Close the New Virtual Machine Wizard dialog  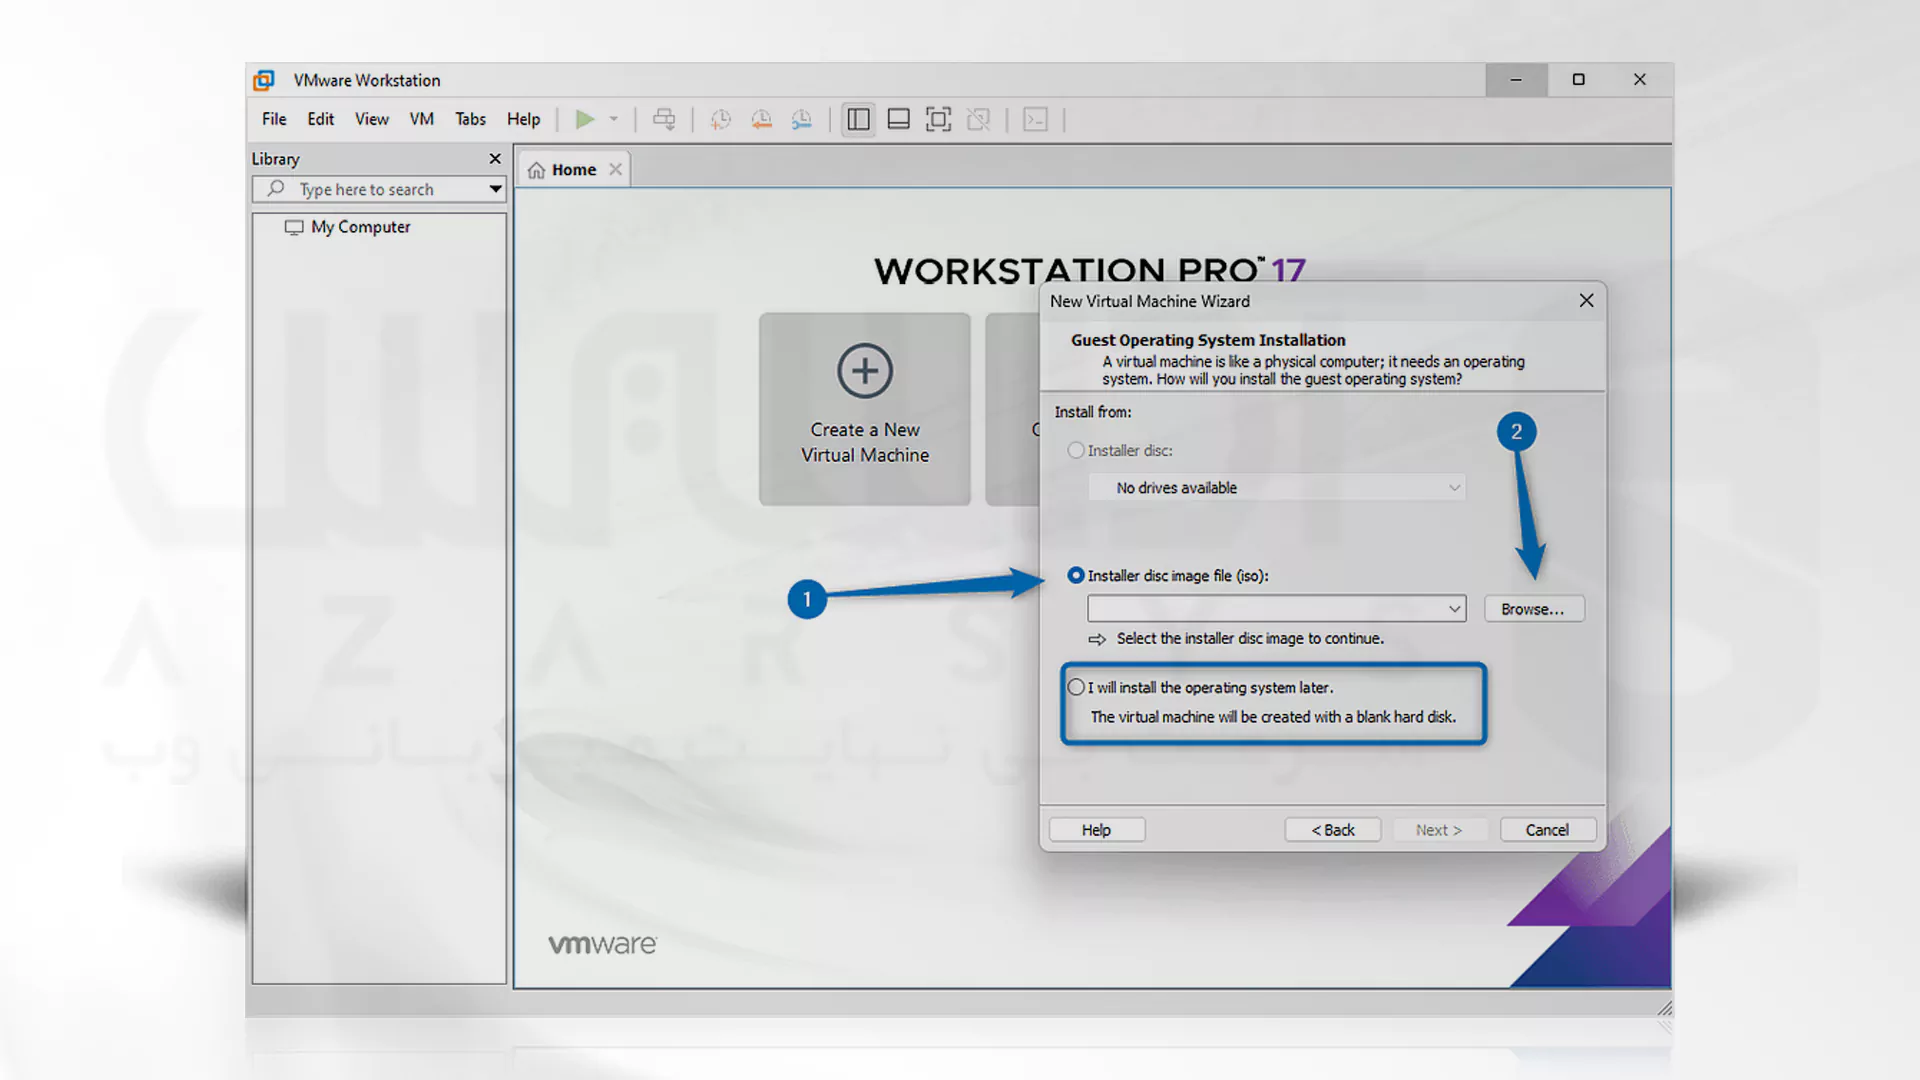(1586, 301)
